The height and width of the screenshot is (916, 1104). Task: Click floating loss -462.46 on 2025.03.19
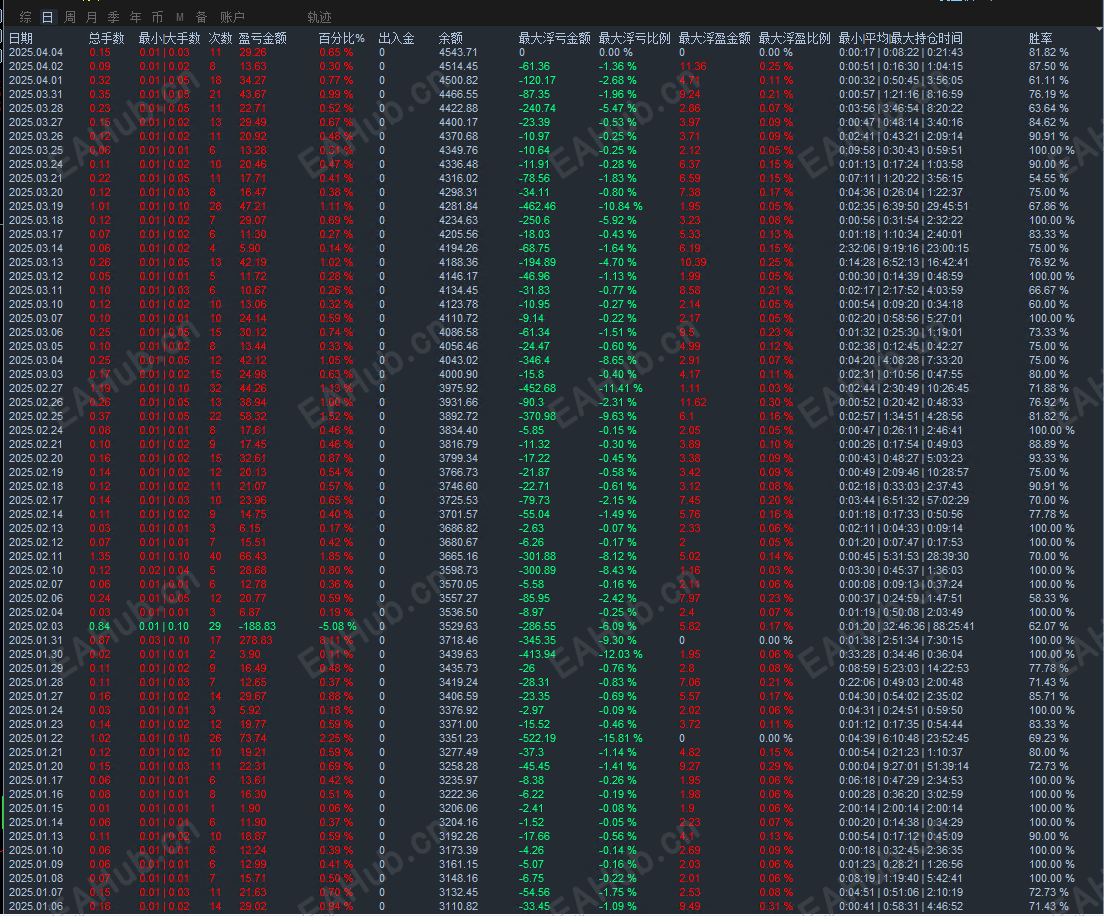point(537,206)
